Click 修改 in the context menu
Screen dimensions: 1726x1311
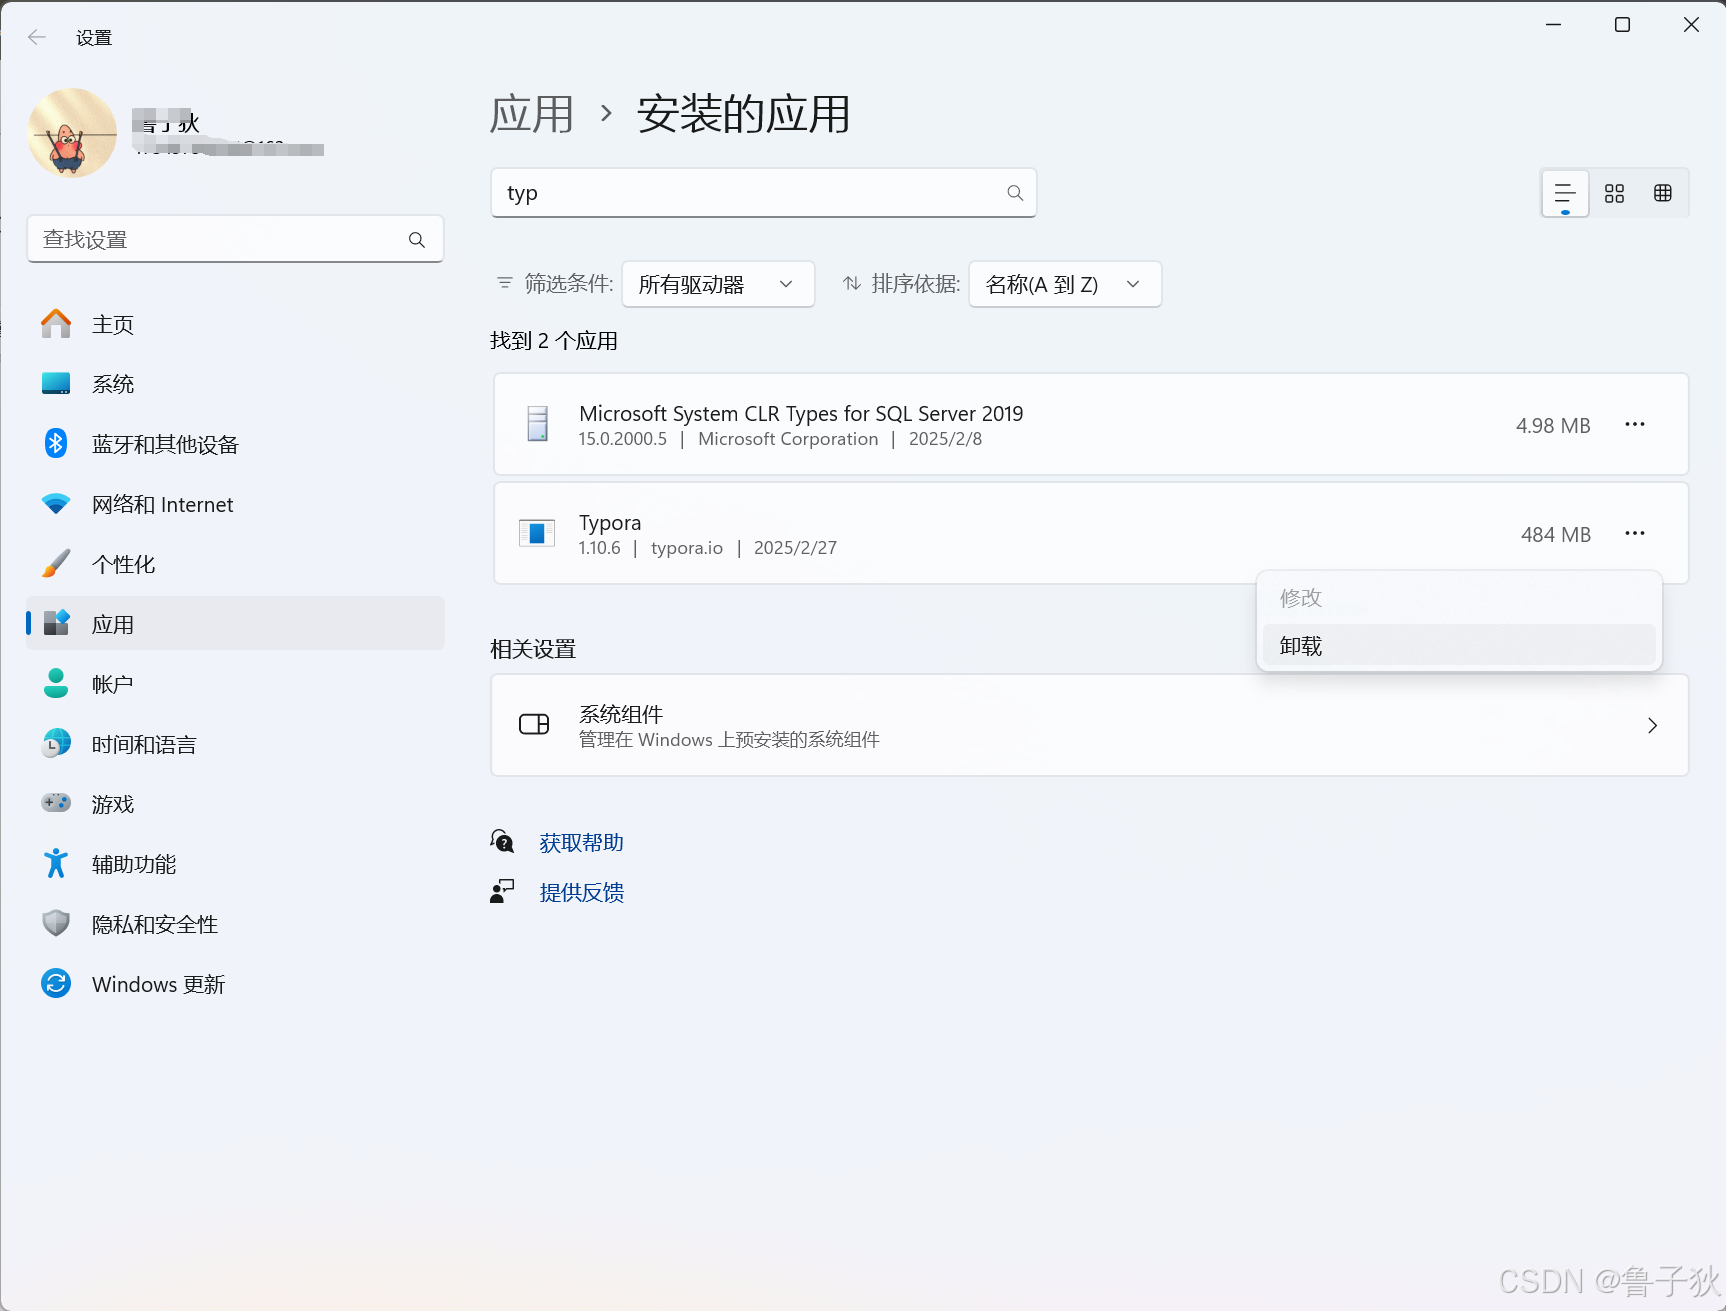[x=1459, y=597]
